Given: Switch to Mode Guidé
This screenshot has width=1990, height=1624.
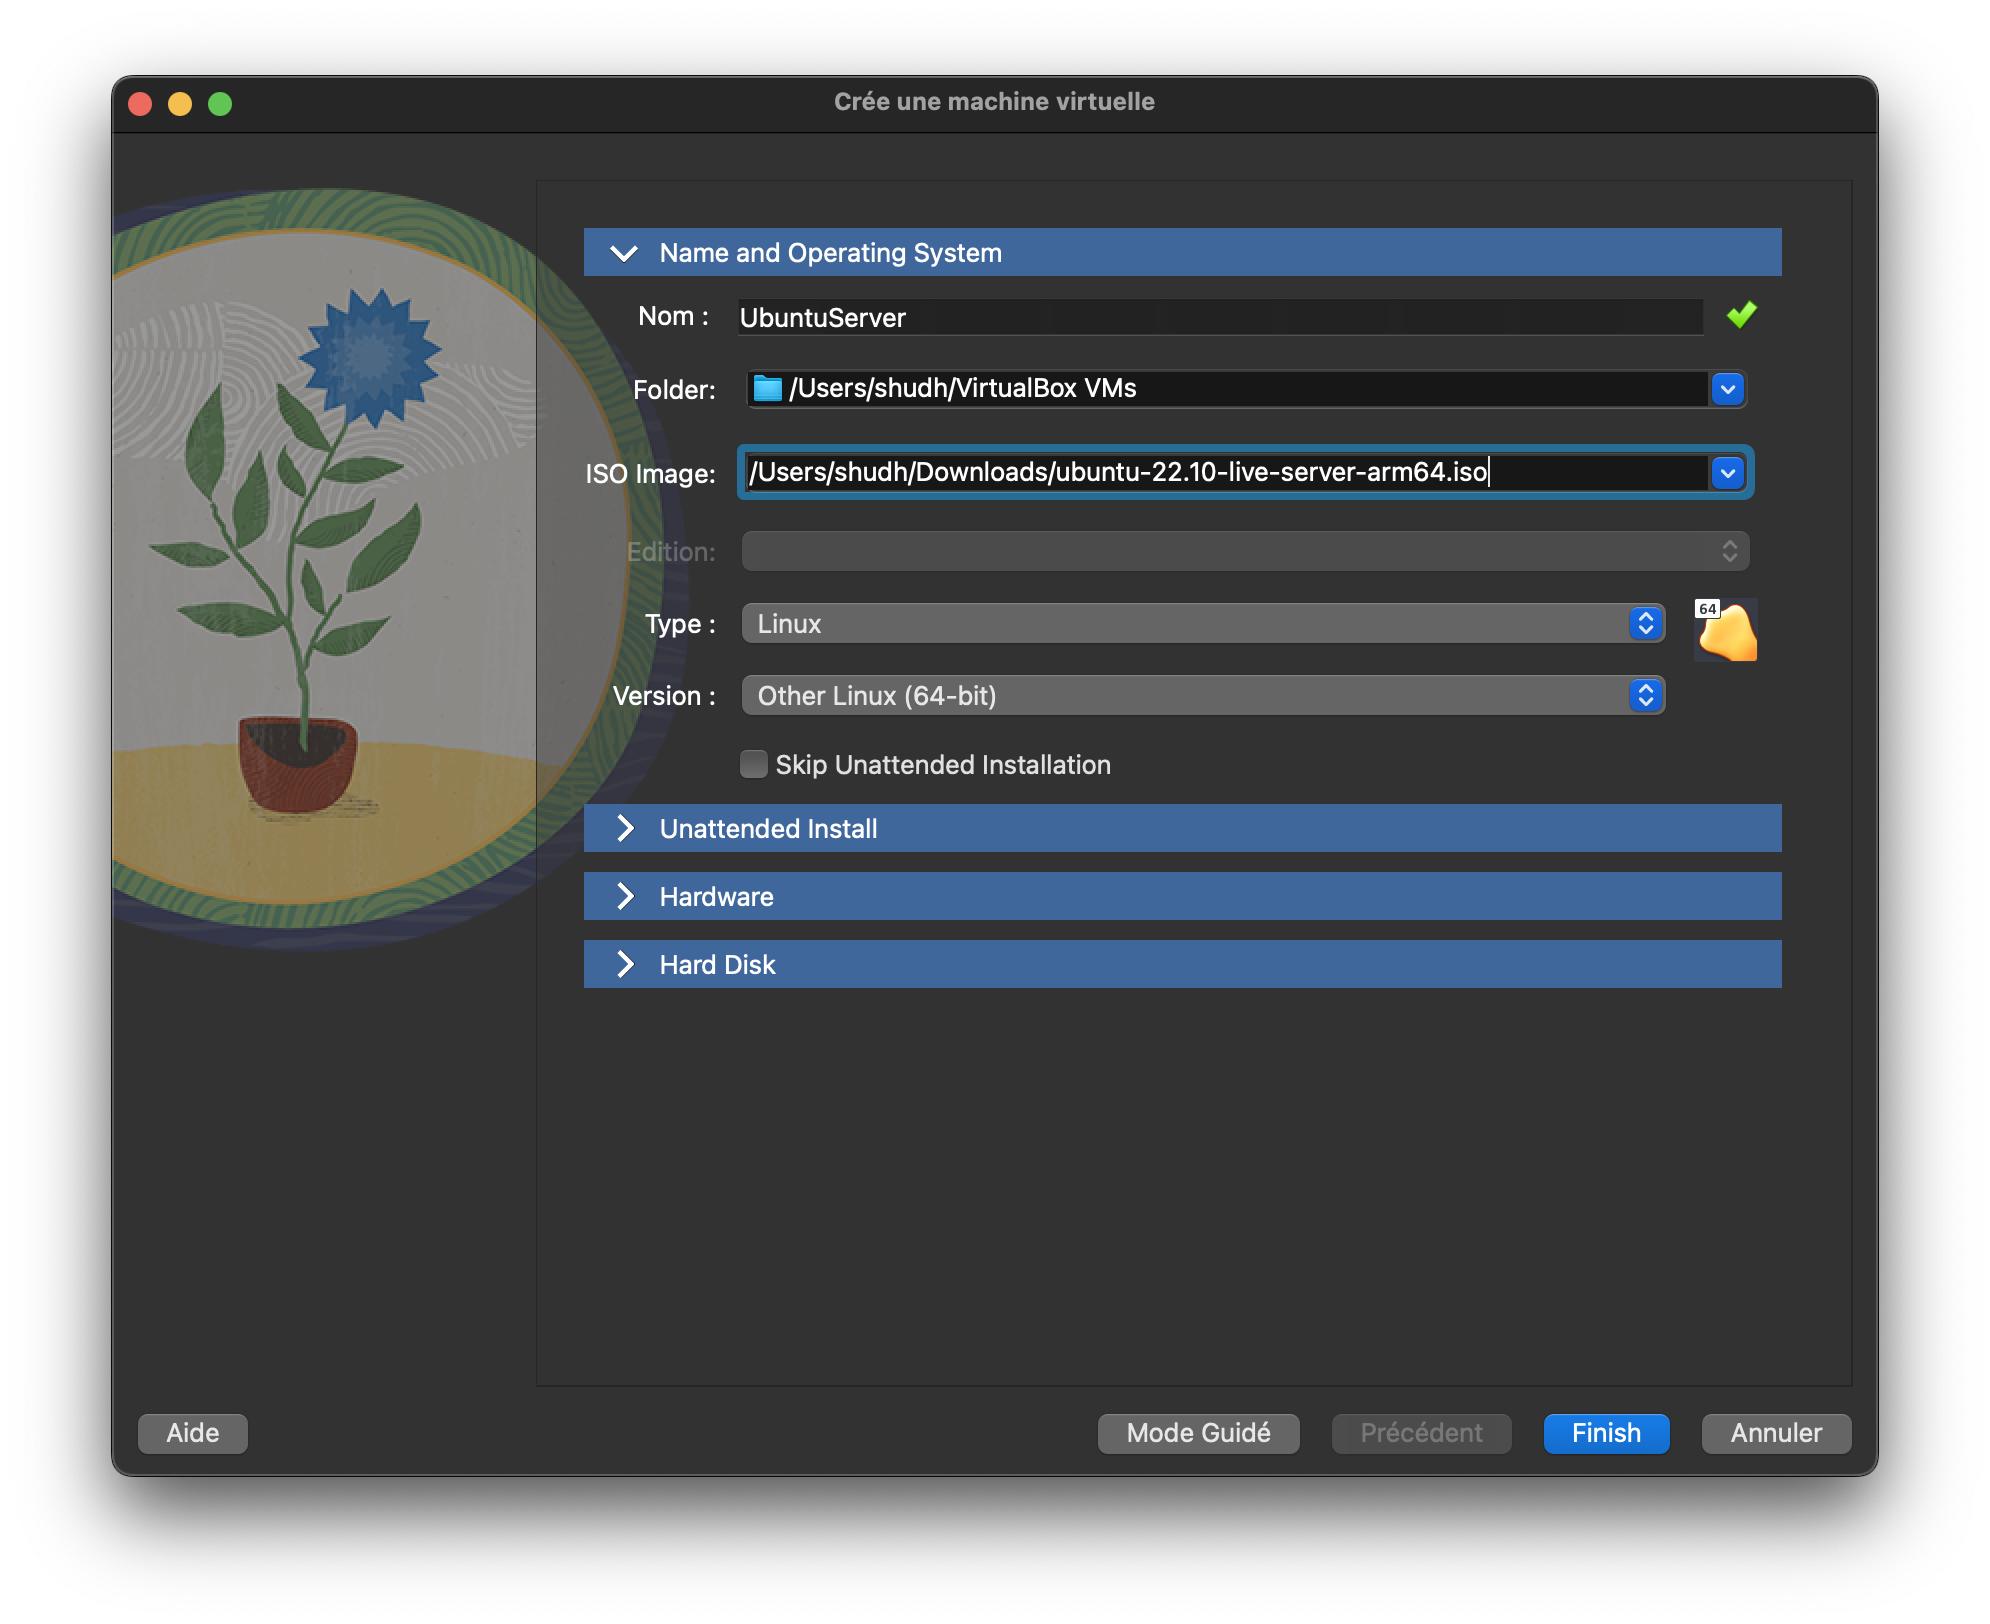Looking at the screenshot, I should [1197, 1433].
